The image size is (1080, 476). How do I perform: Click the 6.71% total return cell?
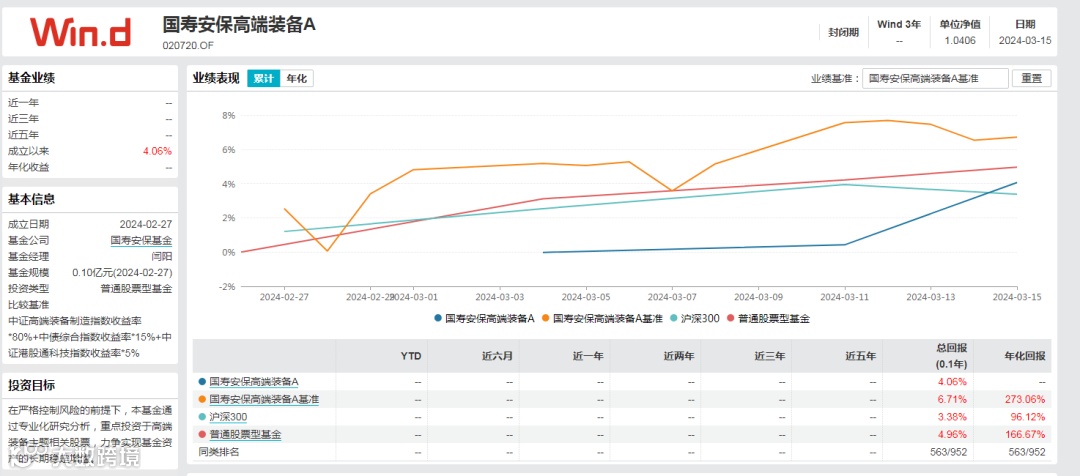coord(953,400)
